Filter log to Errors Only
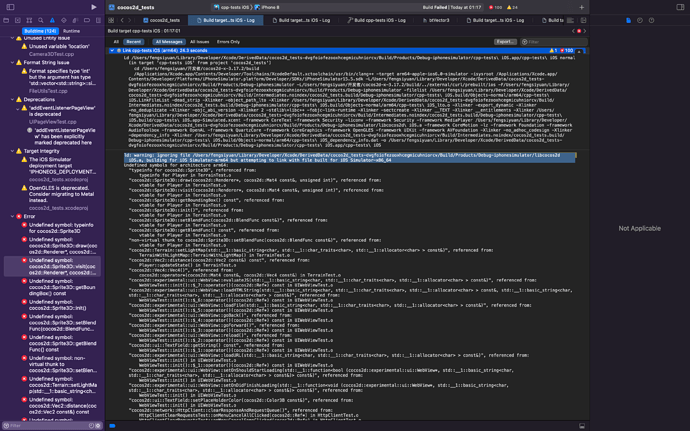690x431 pixels. [228, 42]
